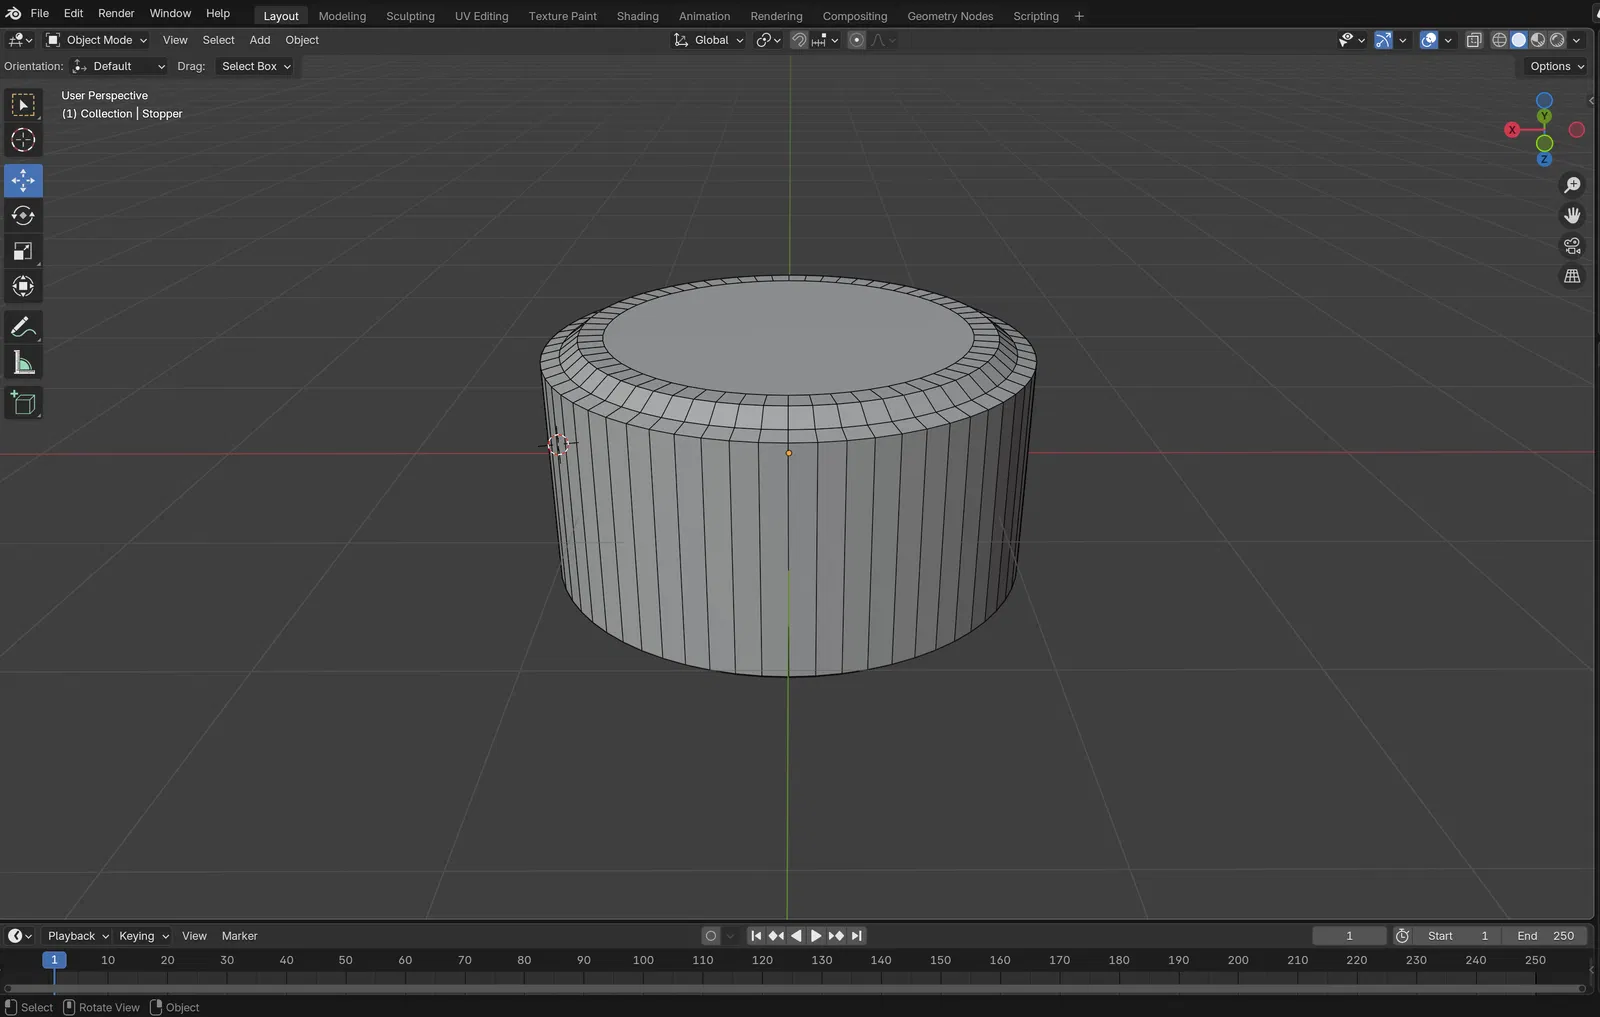
Task: Click the End frame field
Action: tap(1545, 936)
